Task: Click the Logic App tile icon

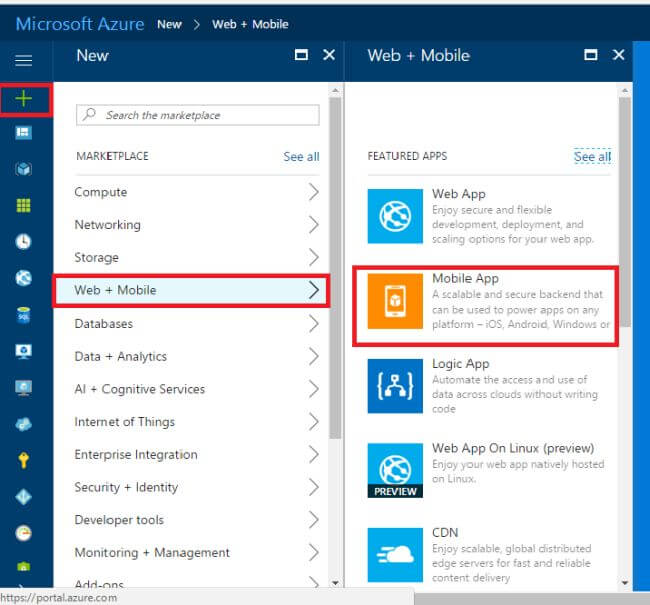Action: tap(395, 386)
